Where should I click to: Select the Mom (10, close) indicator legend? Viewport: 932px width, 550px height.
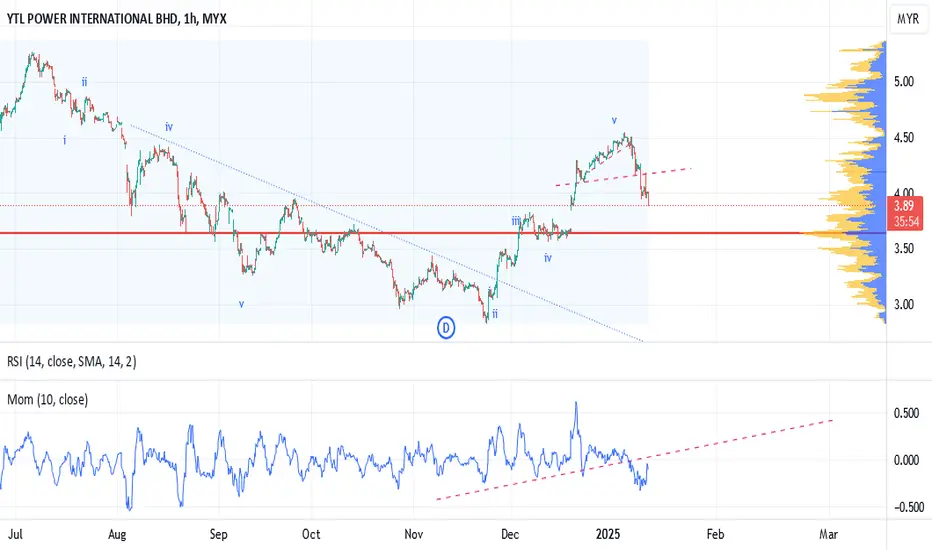pos(48,400)
